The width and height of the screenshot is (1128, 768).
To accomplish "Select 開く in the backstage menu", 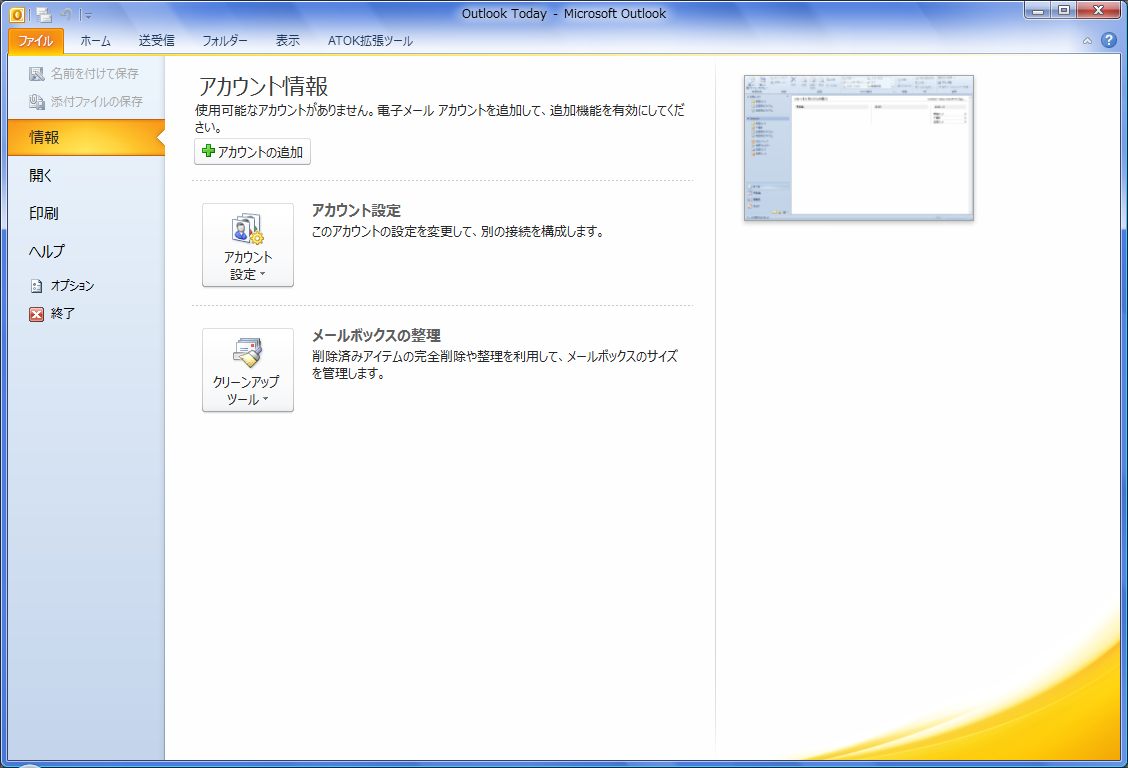I will 42,176.
